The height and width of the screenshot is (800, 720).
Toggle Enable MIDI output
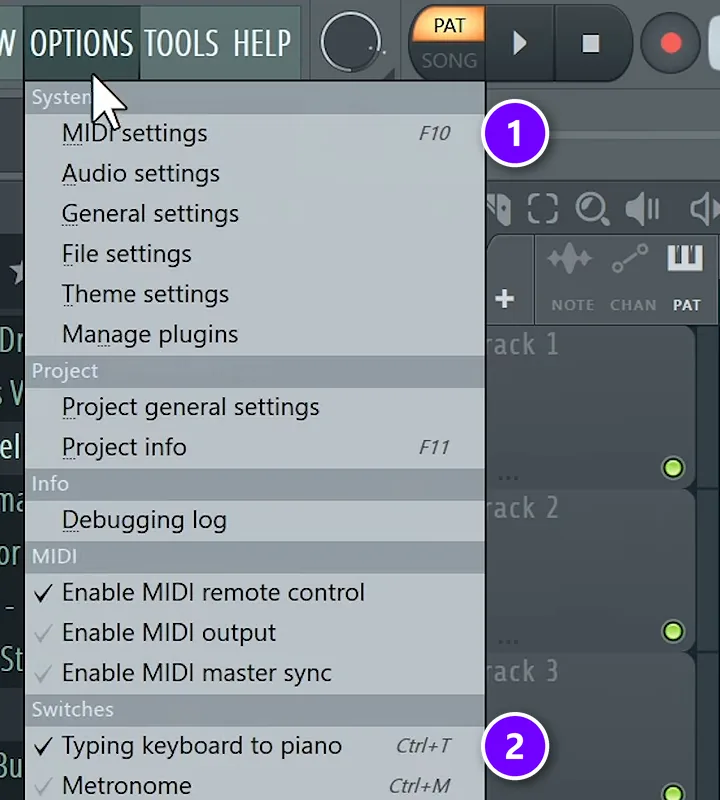(255, 633)
